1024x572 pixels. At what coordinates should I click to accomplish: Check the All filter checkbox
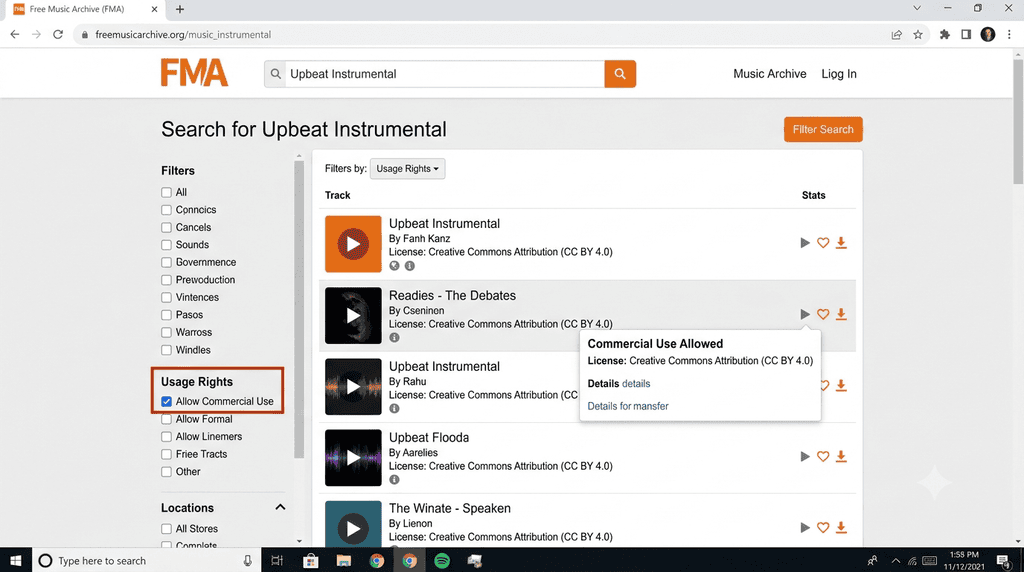click(x=167, y=193)
